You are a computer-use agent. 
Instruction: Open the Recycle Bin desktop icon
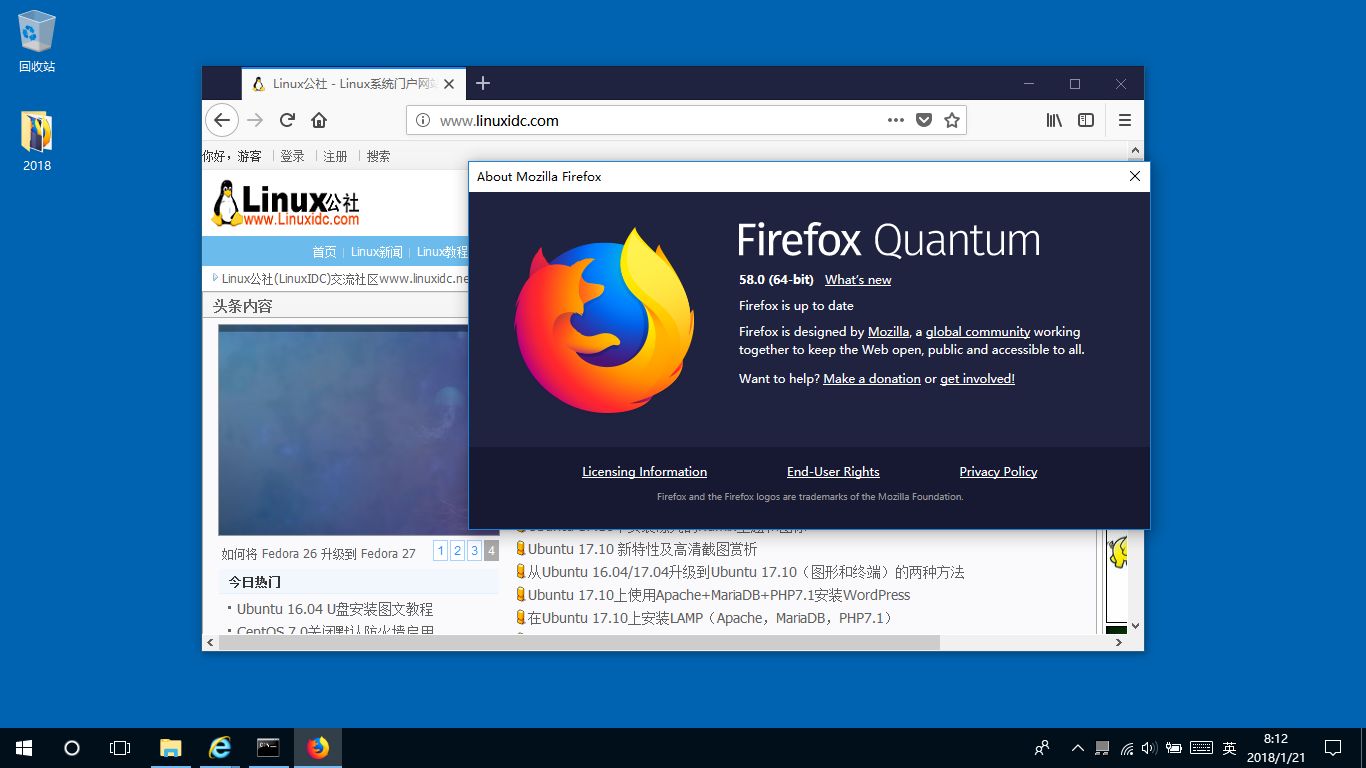coord(37,42)
